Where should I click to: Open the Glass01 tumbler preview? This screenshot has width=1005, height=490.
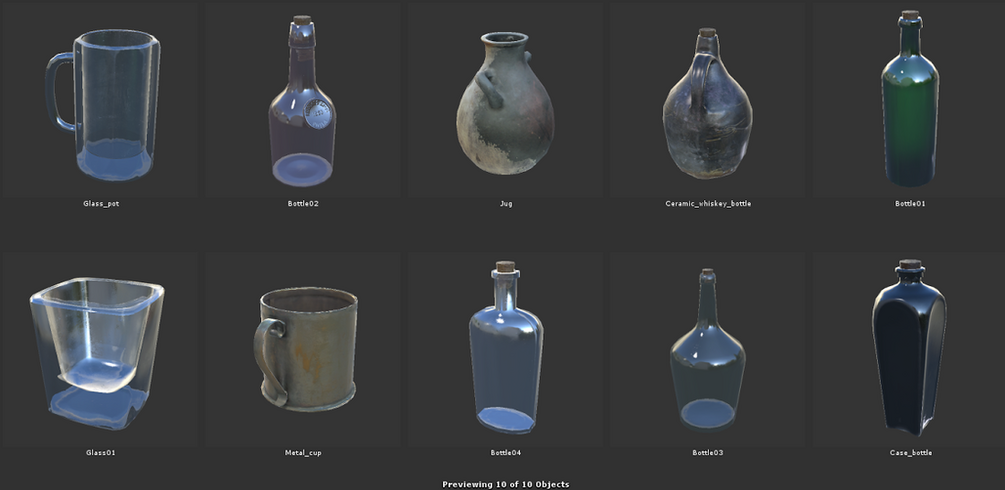[x=99, y=350]
